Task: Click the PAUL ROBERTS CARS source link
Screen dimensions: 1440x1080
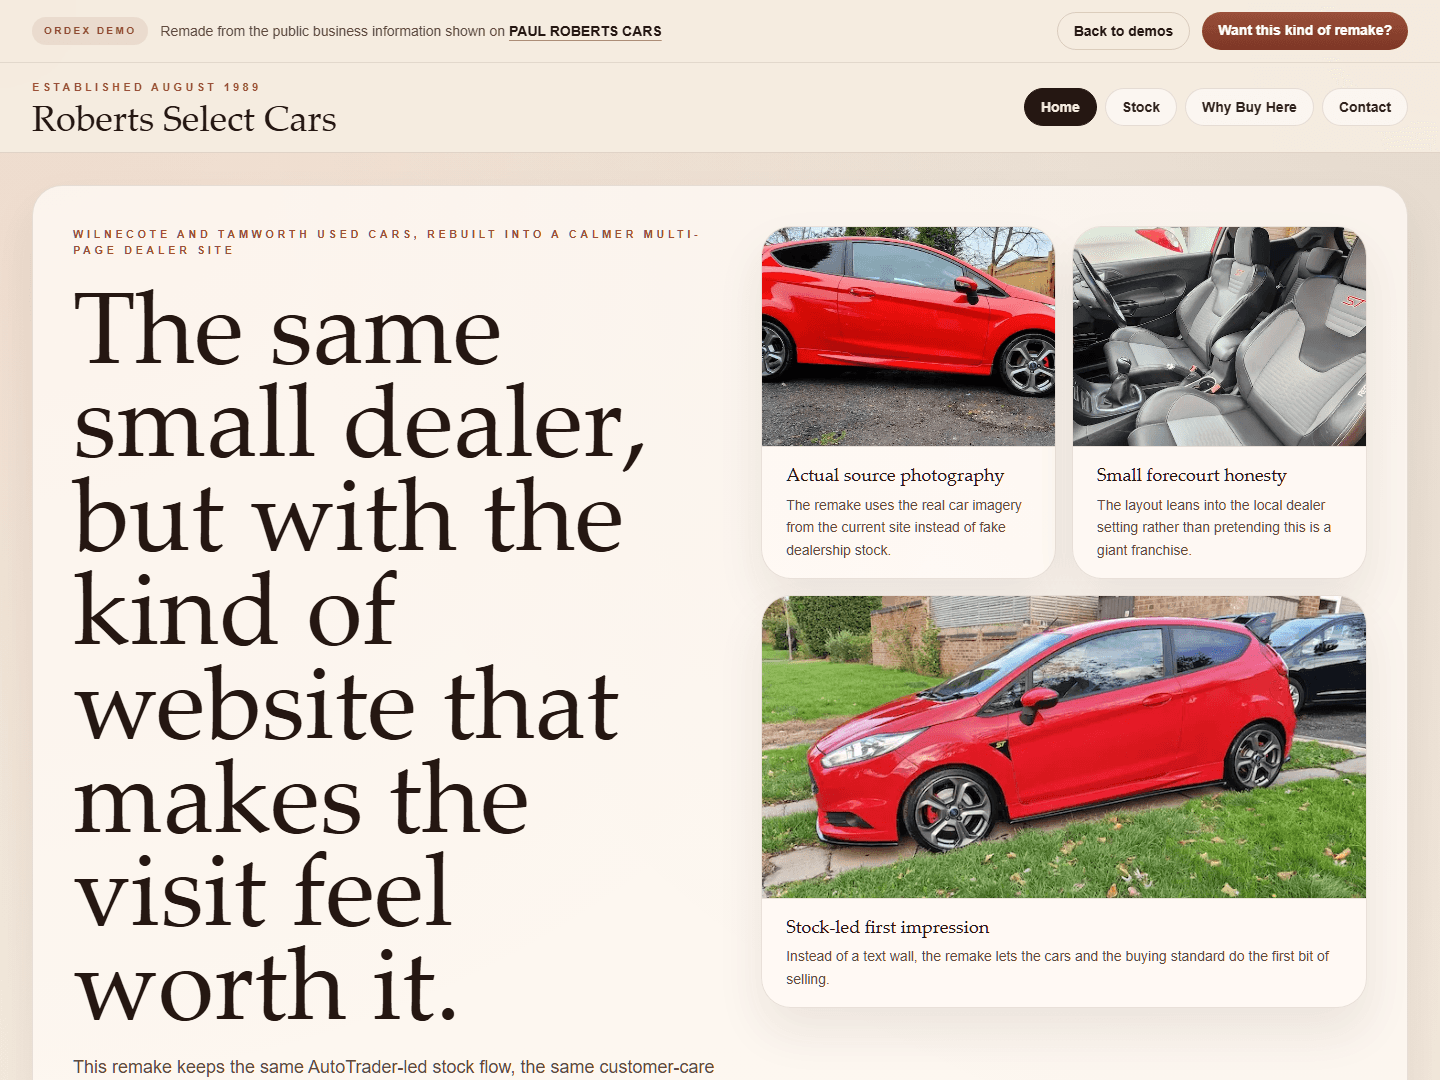Action: (585, 31)
